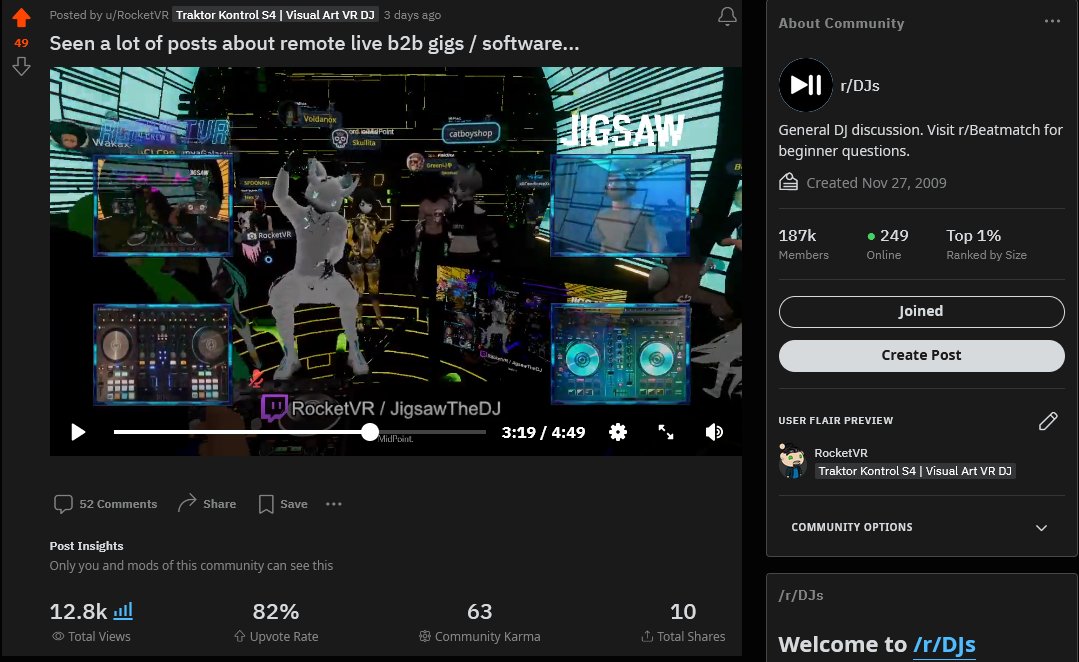The image size is (1079, 662).
Task: Save the post
Action: tap(283, 504)
